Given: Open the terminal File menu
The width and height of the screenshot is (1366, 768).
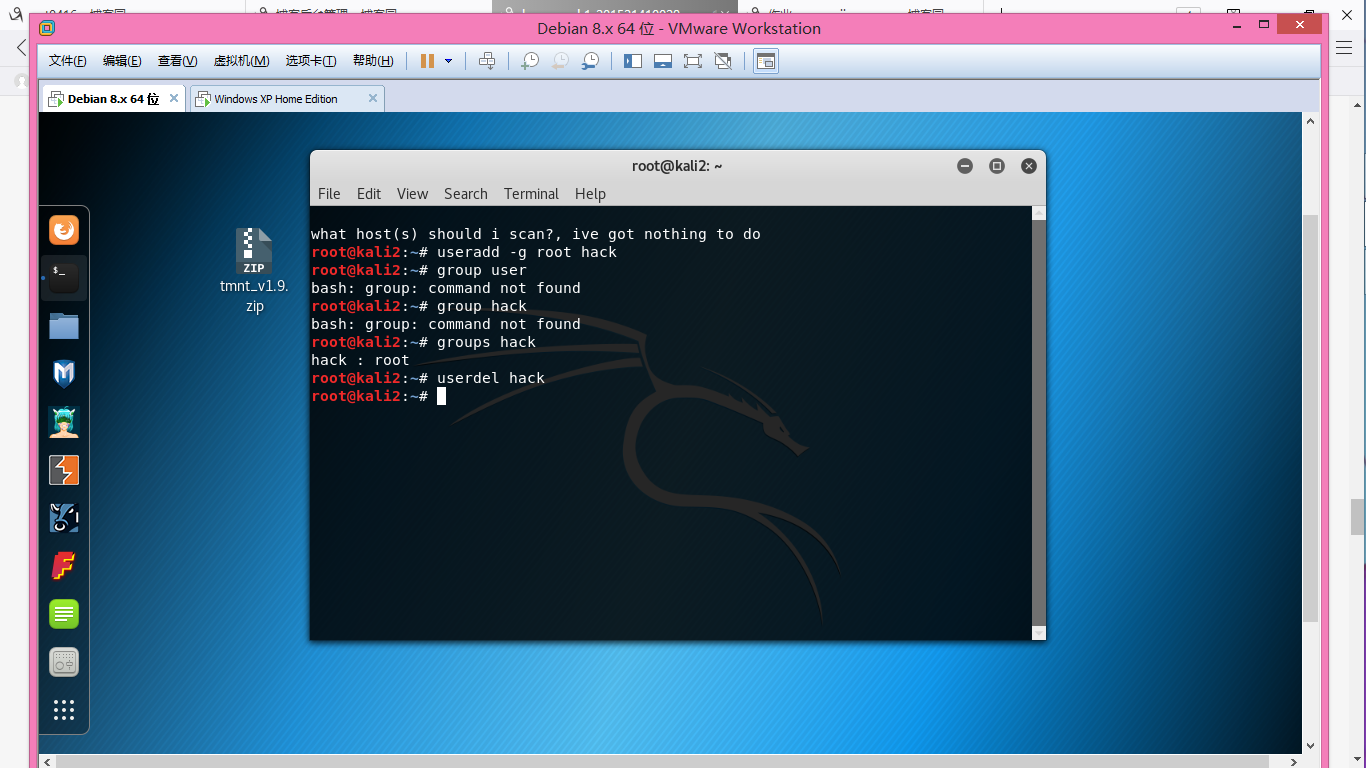Looking at the screenshot, I should 329,194.
